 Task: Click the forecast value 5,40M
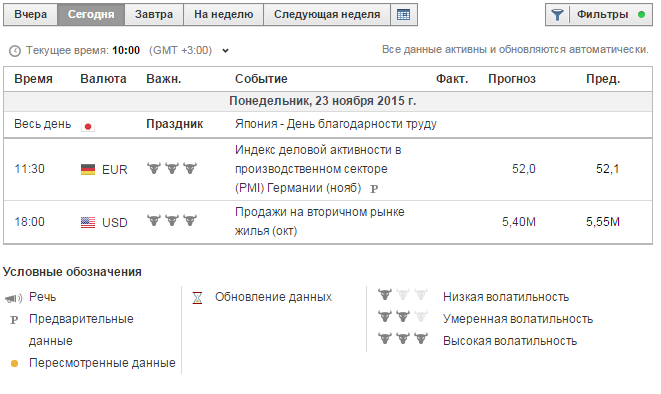[519, 222]
